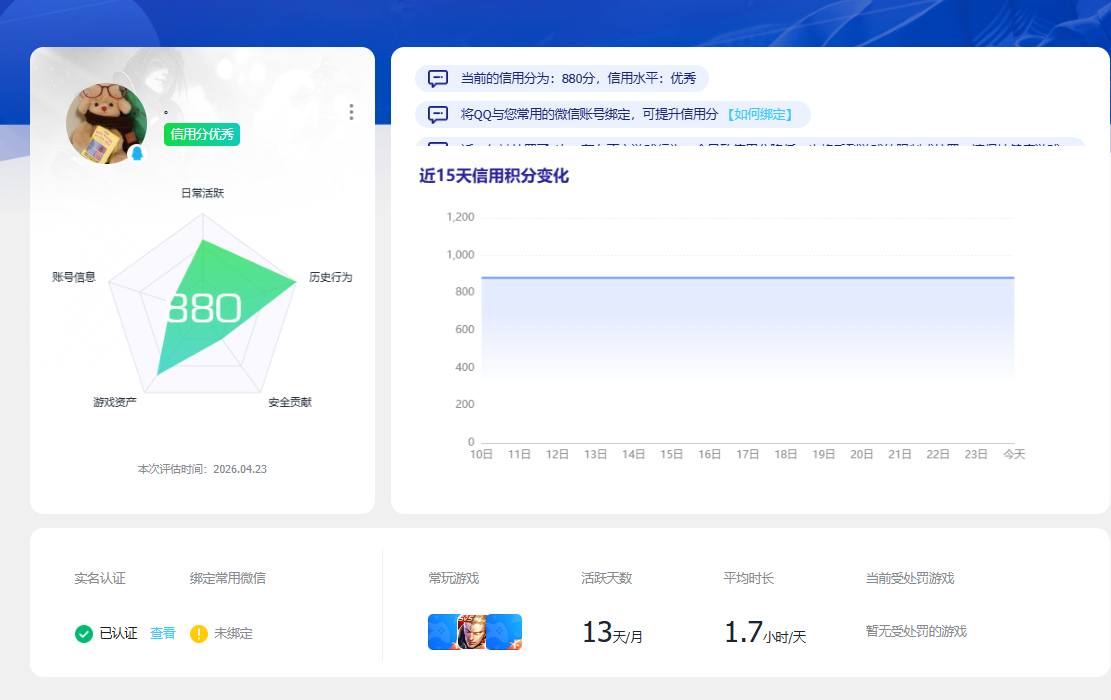Open the three-dot menu on profile card
Screen dimensions: 1111x700
[351, 112]
